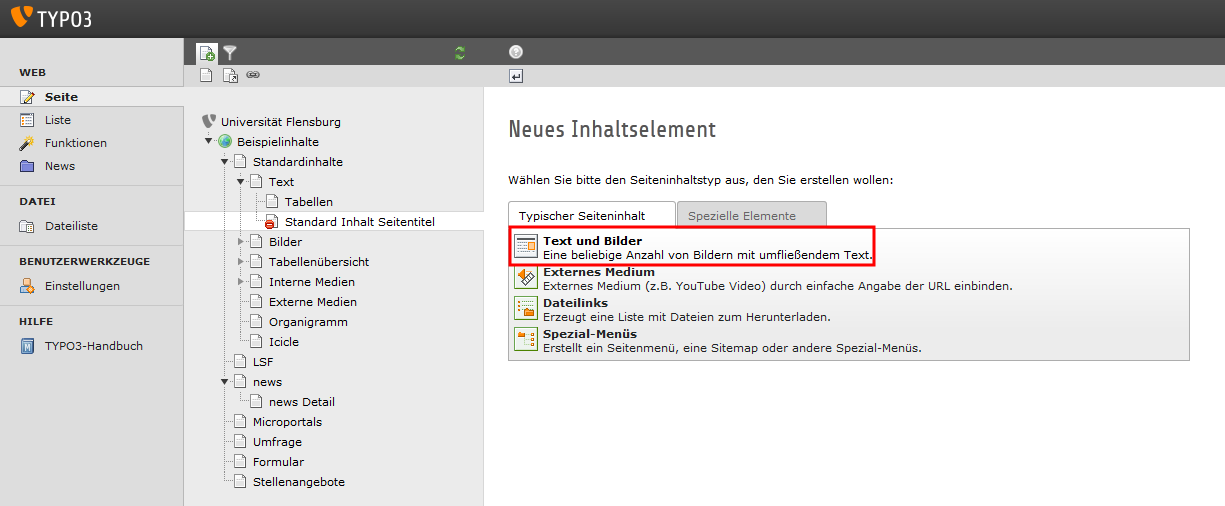1225x506 pixels.
Task: Choose the Text und Bilder element
Action: 592,241
